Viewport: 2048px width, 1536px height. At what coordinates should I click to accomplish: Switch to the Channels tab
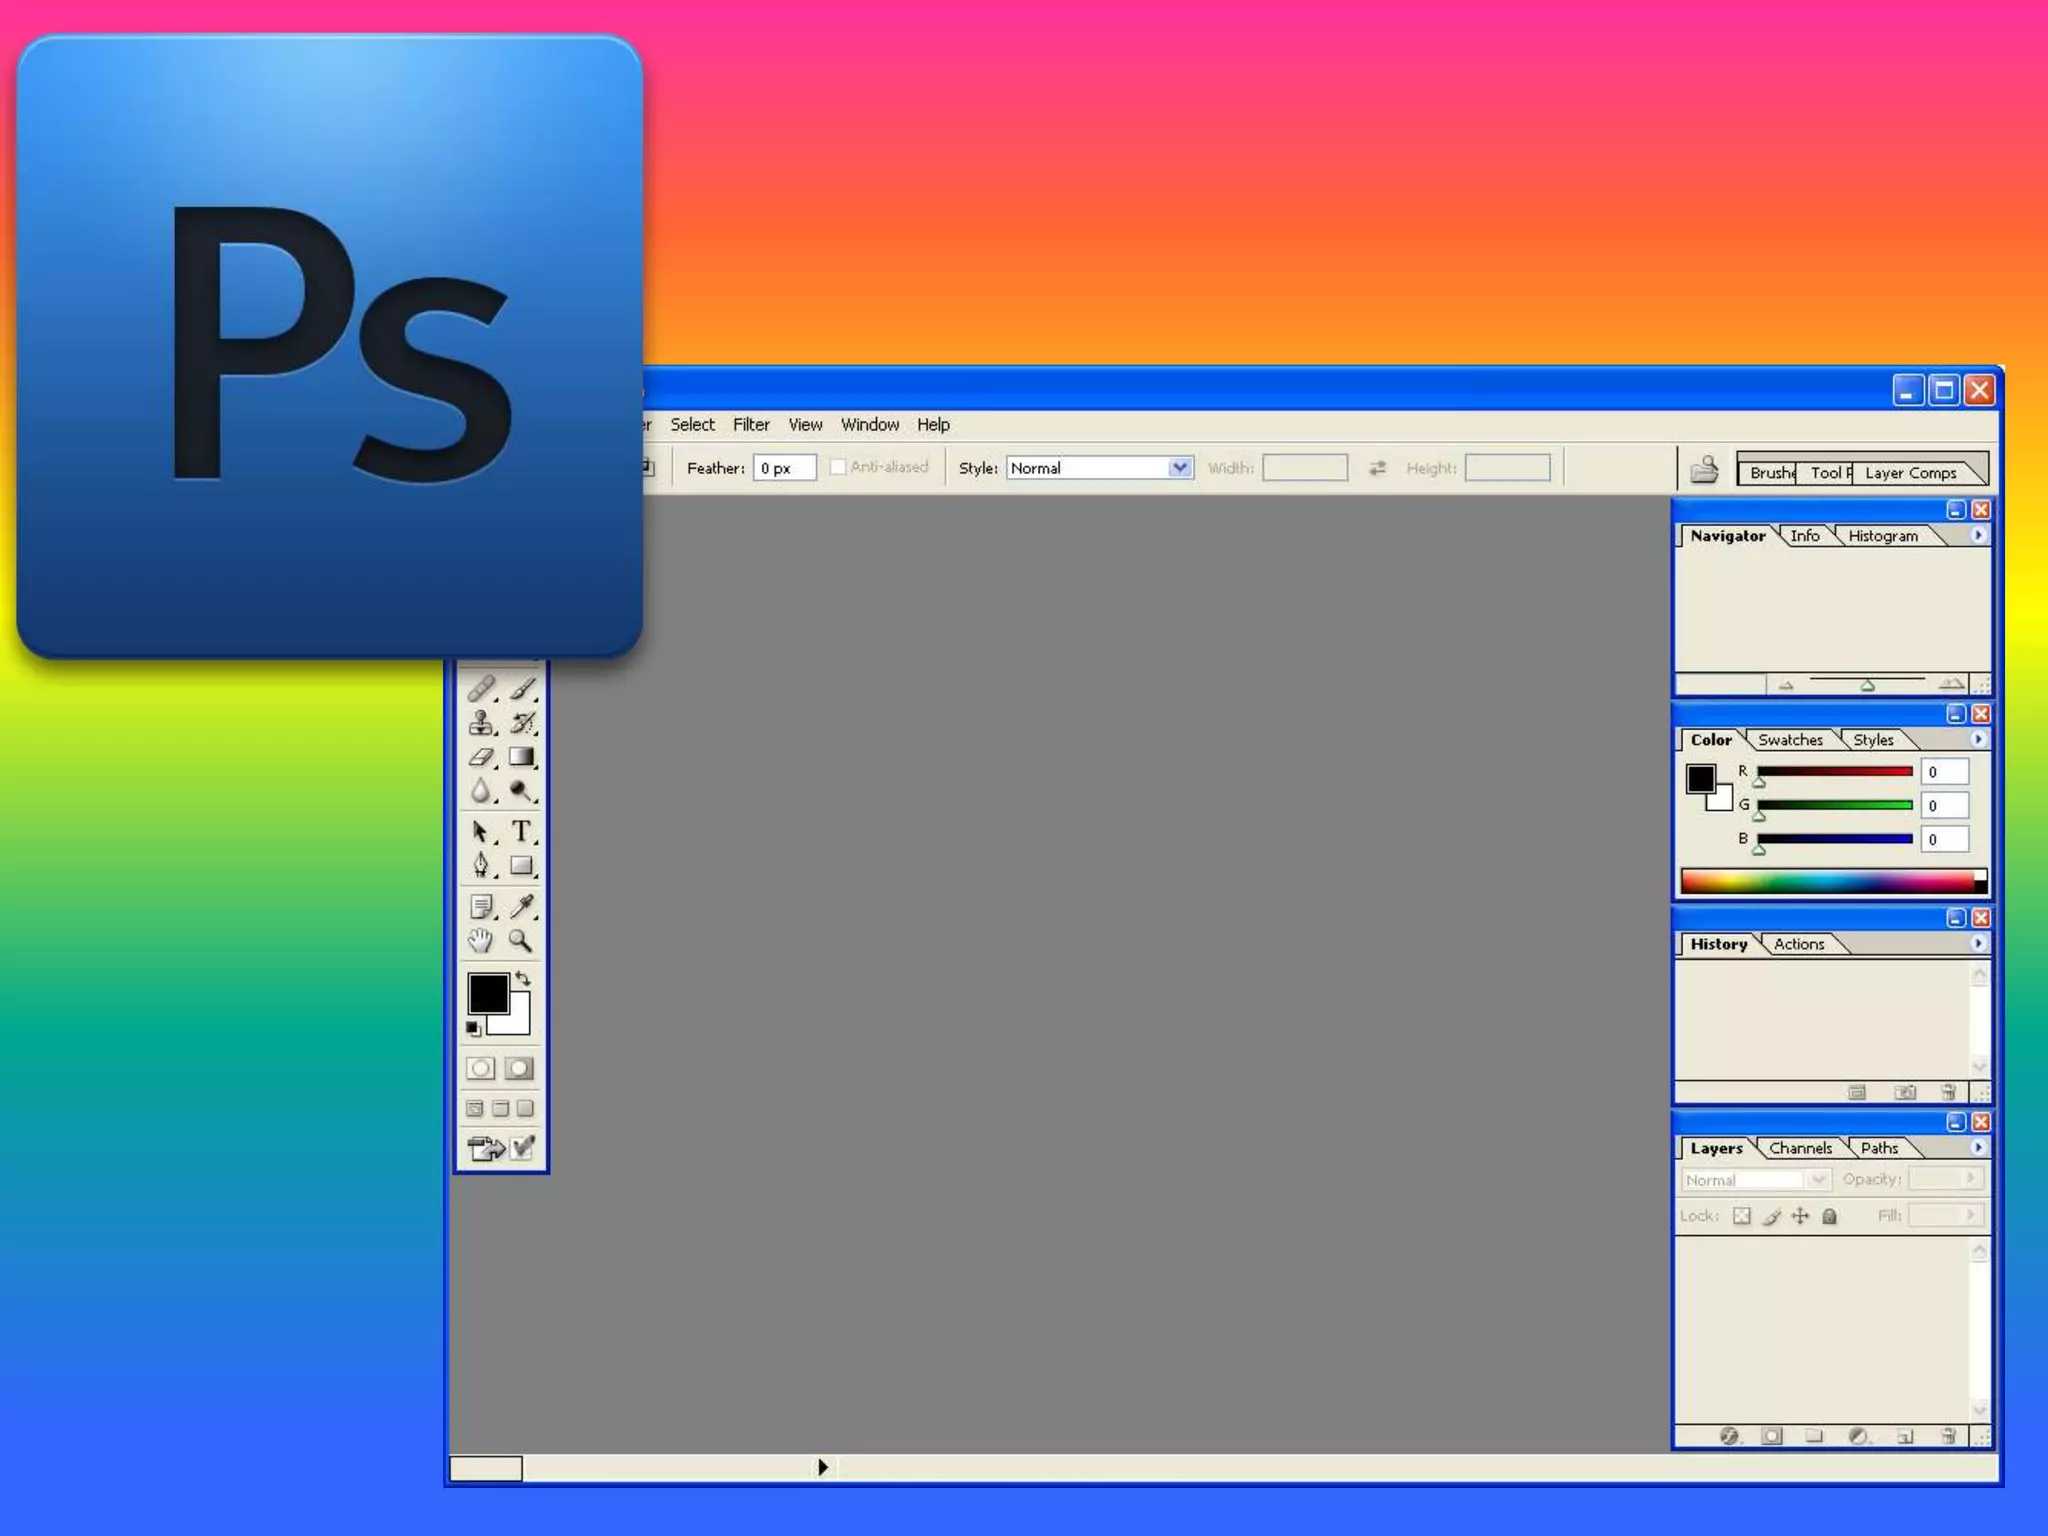pos(1800,1148)
